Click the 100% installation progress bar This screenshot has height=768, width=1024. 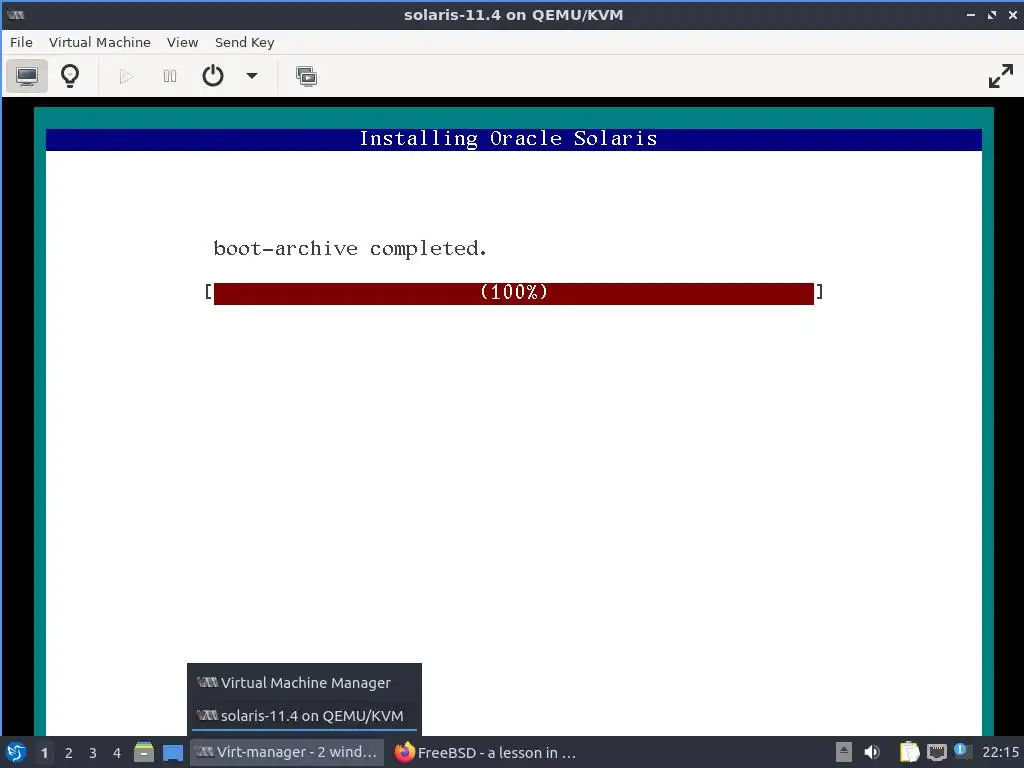pos(513,293)
